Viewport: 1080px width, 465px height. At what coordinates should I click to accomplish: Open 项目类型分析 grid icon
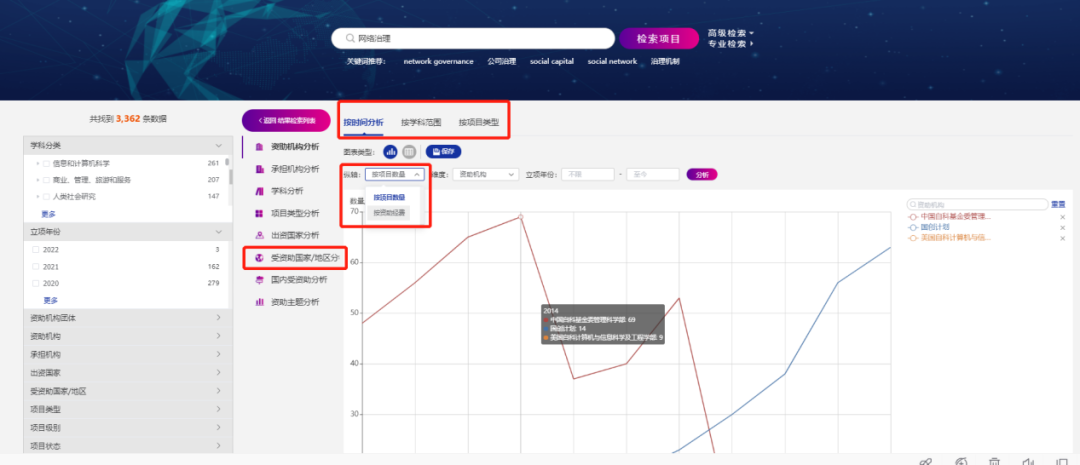pos(259,213)
